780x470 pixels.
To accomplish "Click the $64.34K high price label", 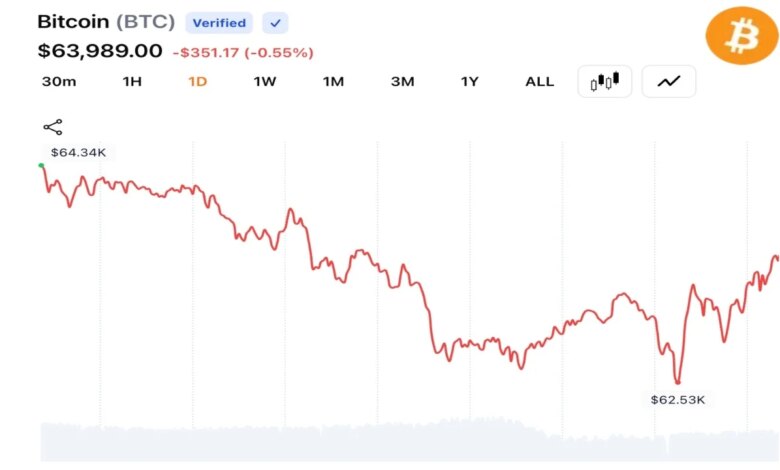I will [78, 152].
